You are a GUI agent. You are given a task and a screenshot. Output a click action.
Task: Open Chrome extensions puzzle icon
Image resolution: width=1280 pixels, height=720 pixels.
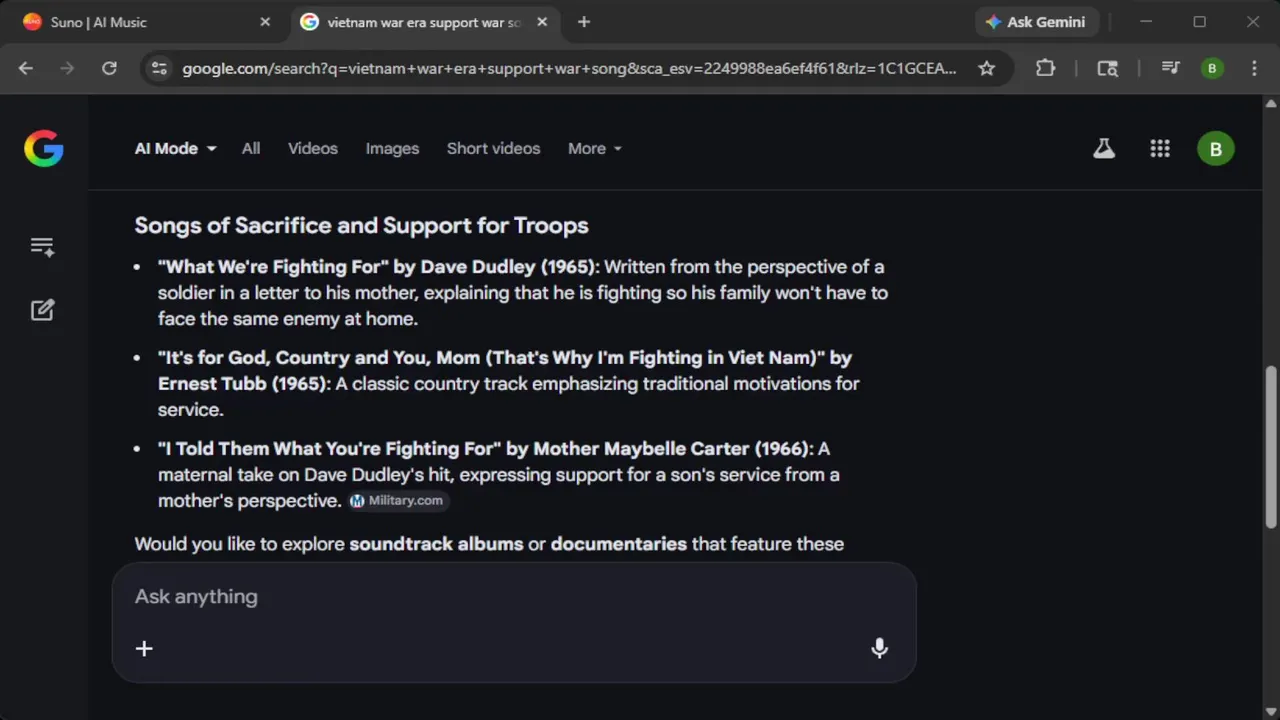pos(1045,68)
